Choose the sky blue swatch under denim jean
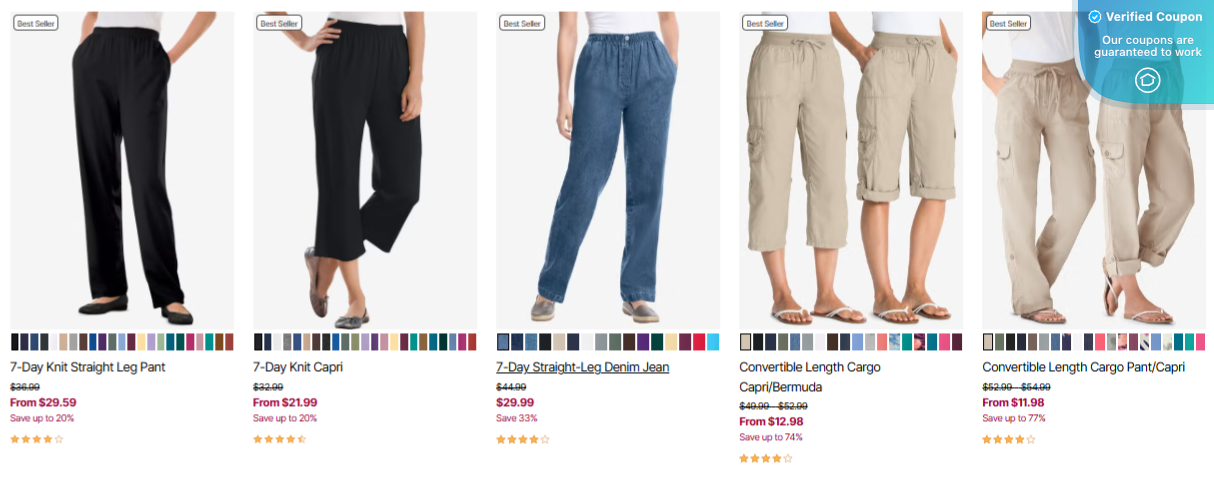Viewport: 1214px width, 479px height. click(x=713, y=342)
